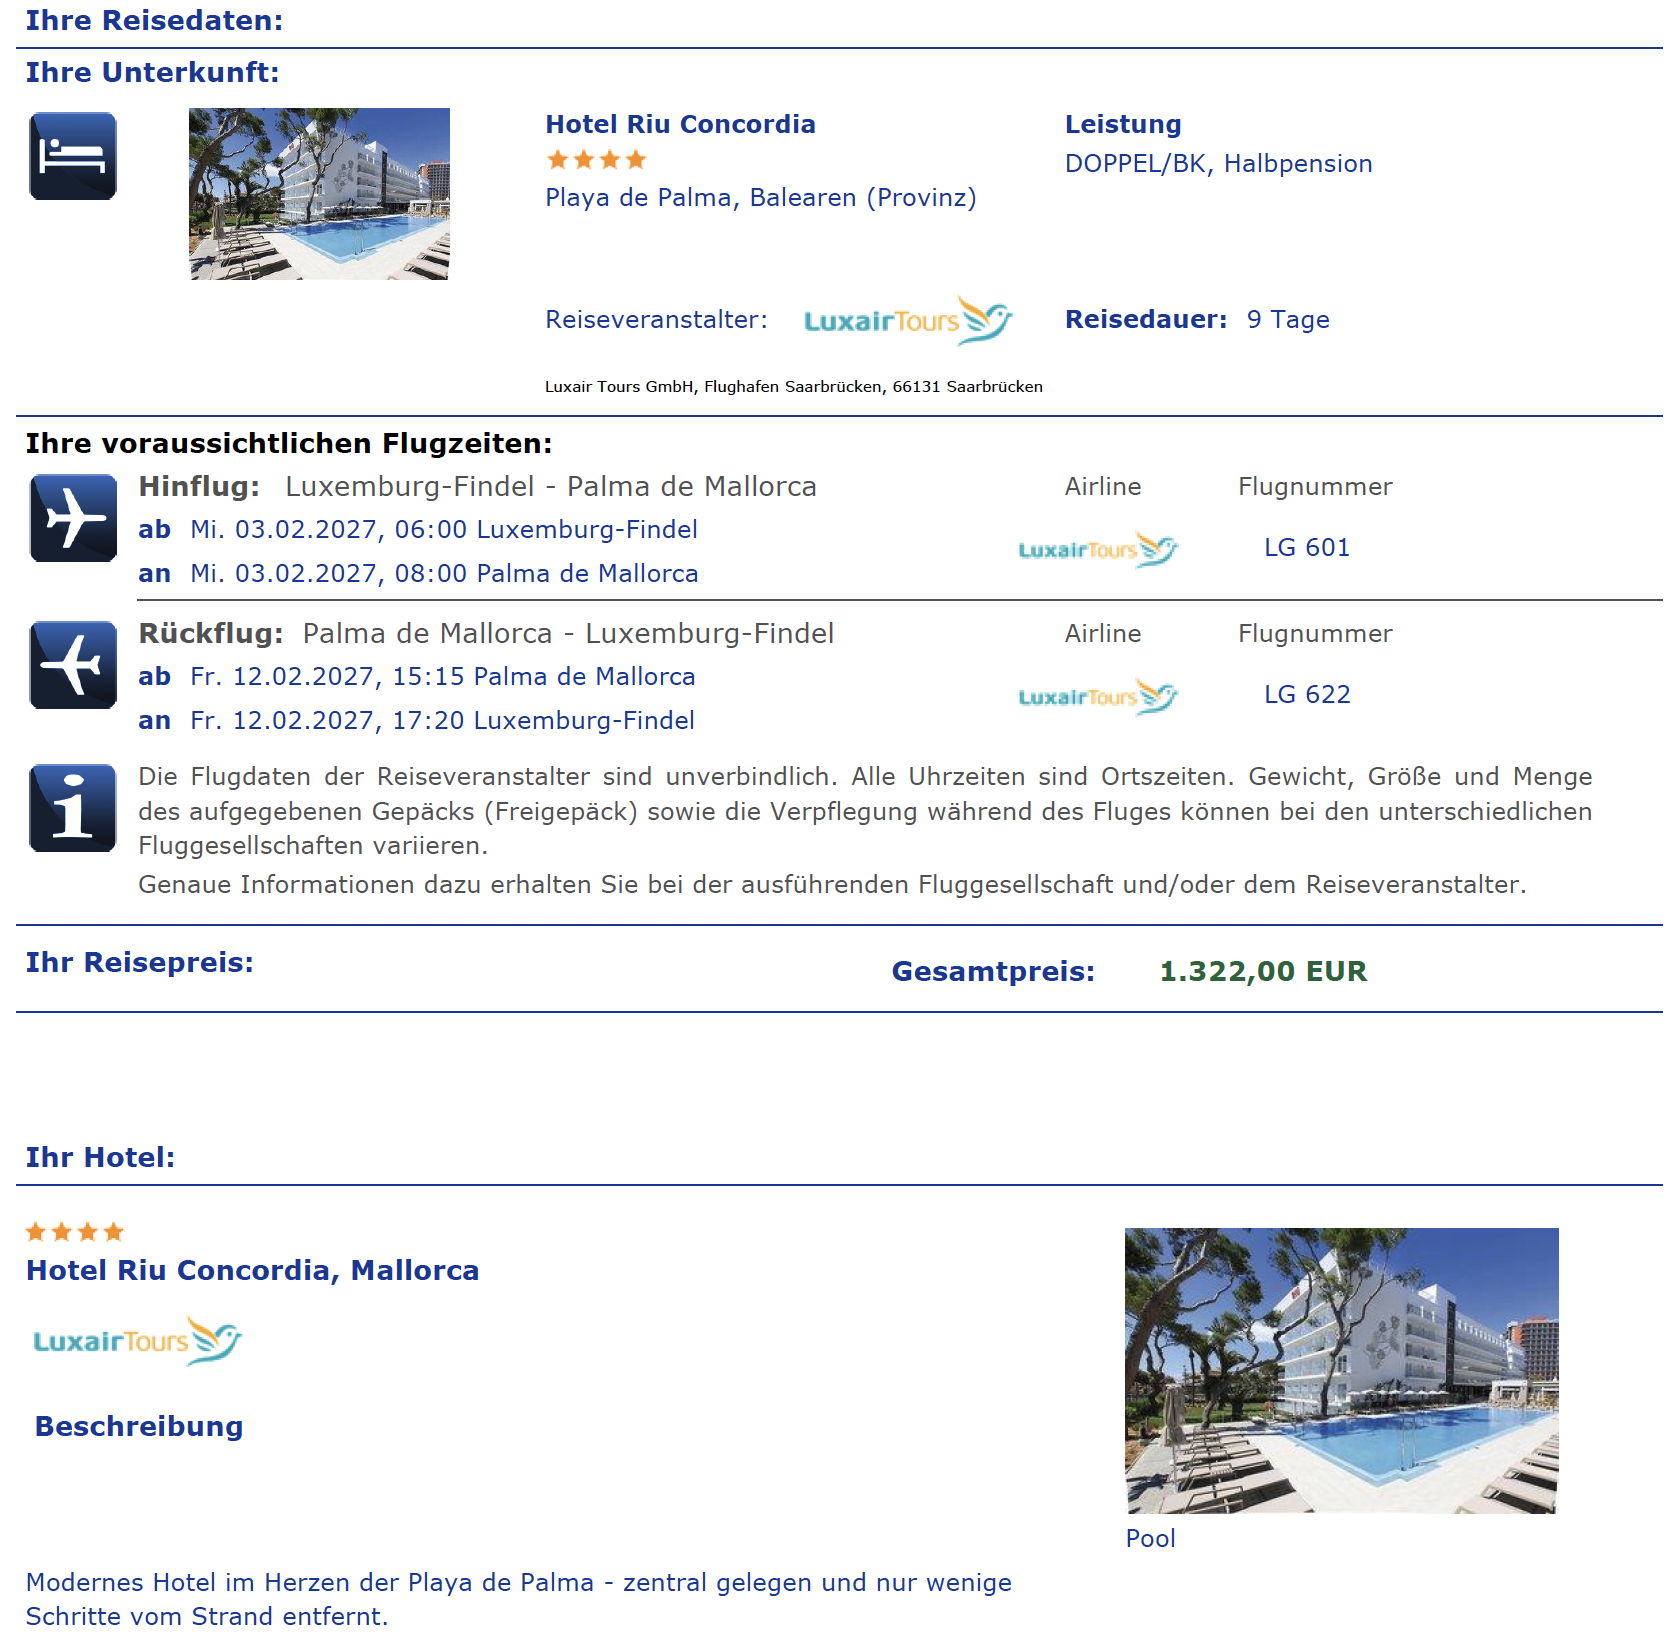Viewport: 1676px width, 1642px height.
Task: Click Playa de Palma, Balearen (Provinz) location
Action: click(761, 198)
